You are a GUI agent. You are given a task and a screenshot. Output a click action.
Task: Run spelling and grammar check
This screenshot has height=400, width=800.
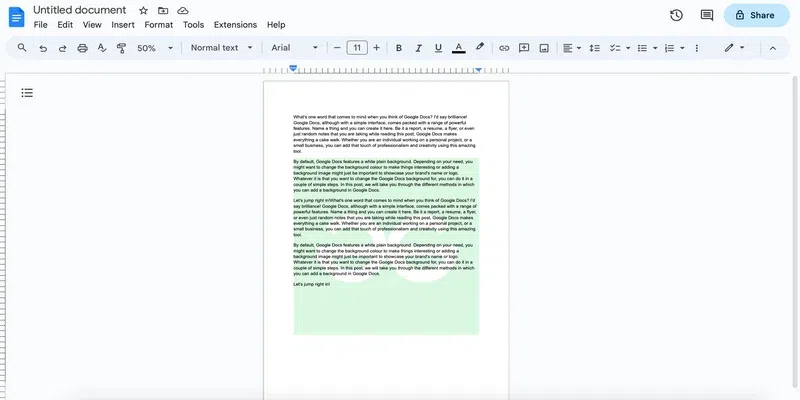[x=102, y=48]
